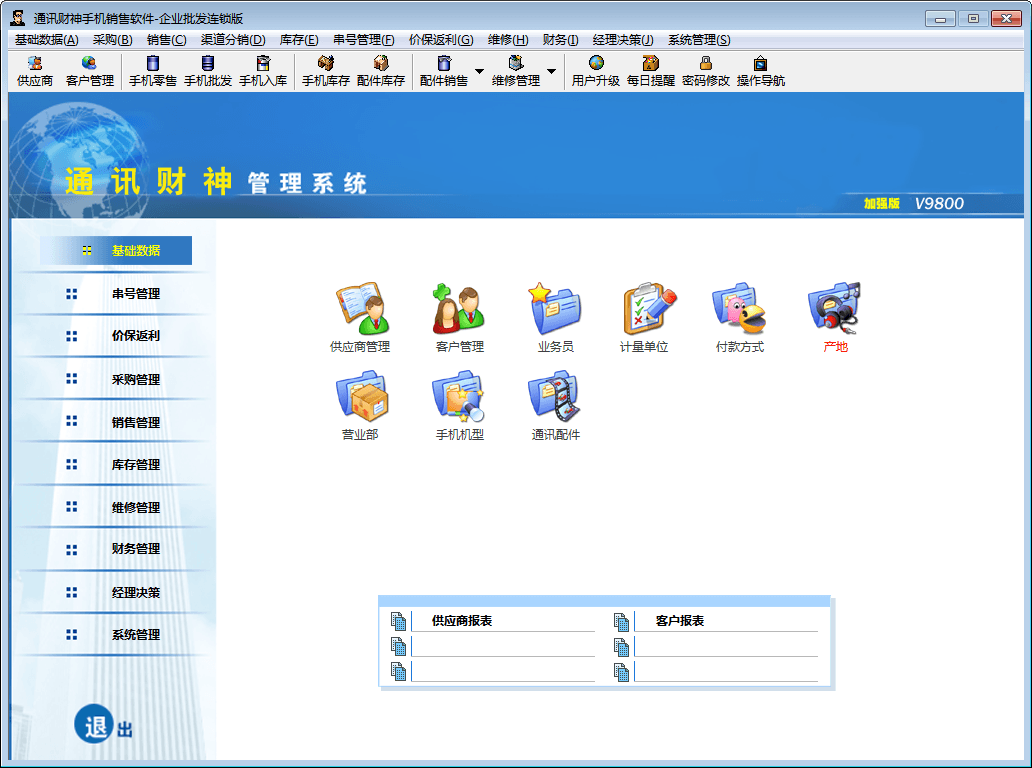Image resolution: width=1032 pixels, height=768 pixels.
Task: Click the 业务员 folder icon
Action: pos(555,309)
